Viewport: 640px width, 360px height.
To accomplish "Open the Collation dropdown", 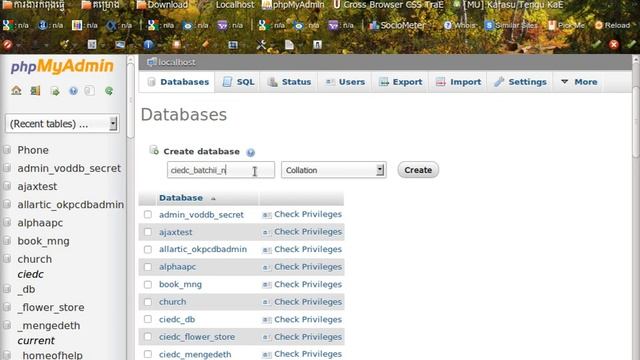I will click(333, 170).
